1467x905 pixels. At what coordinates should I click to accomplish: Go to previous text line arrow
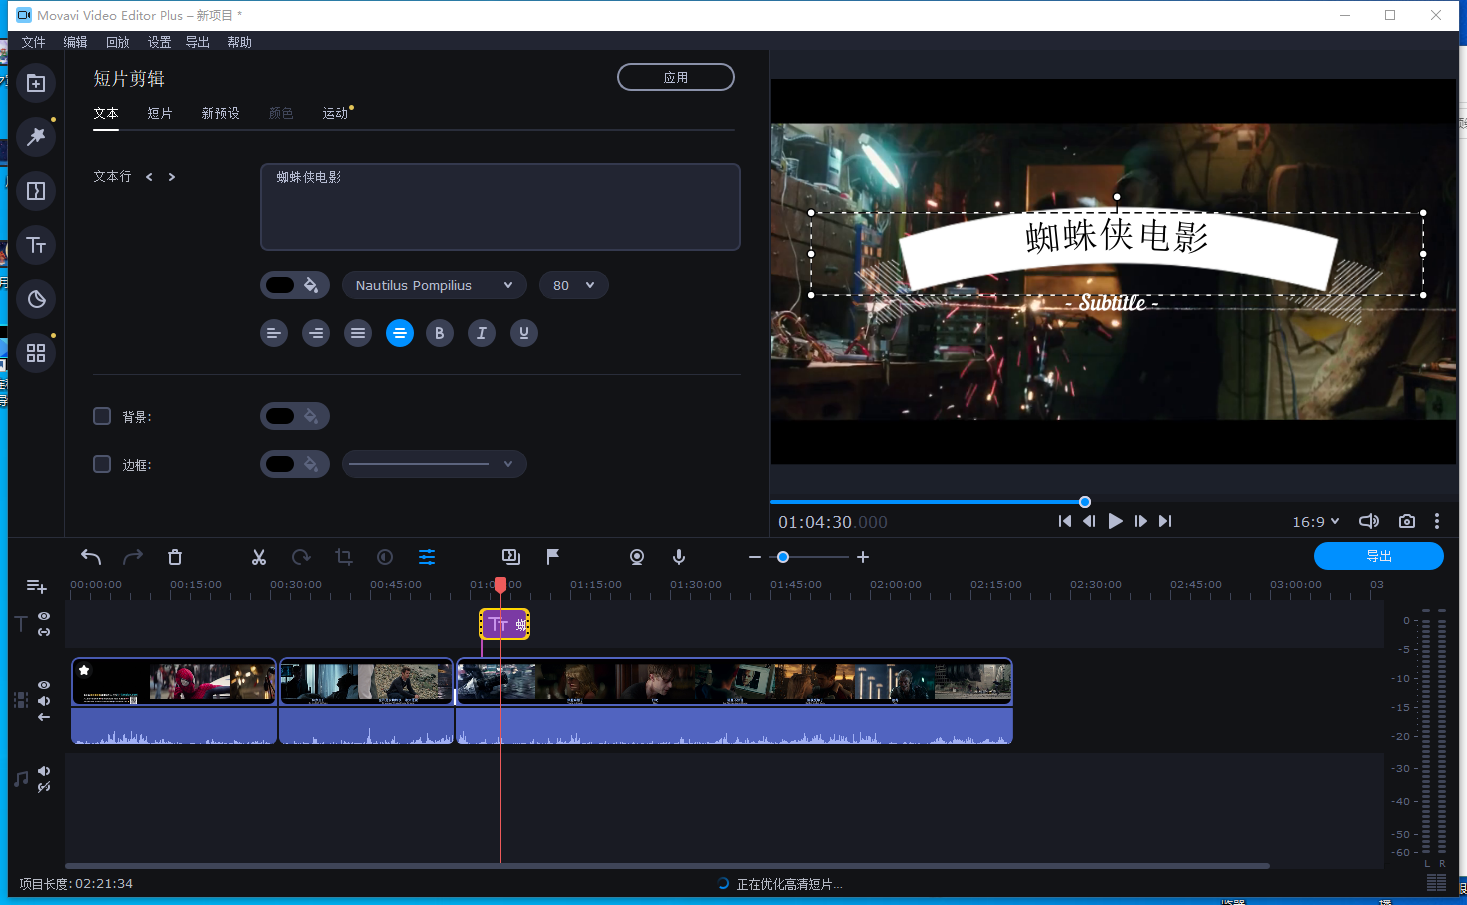[x=149, y=177]
